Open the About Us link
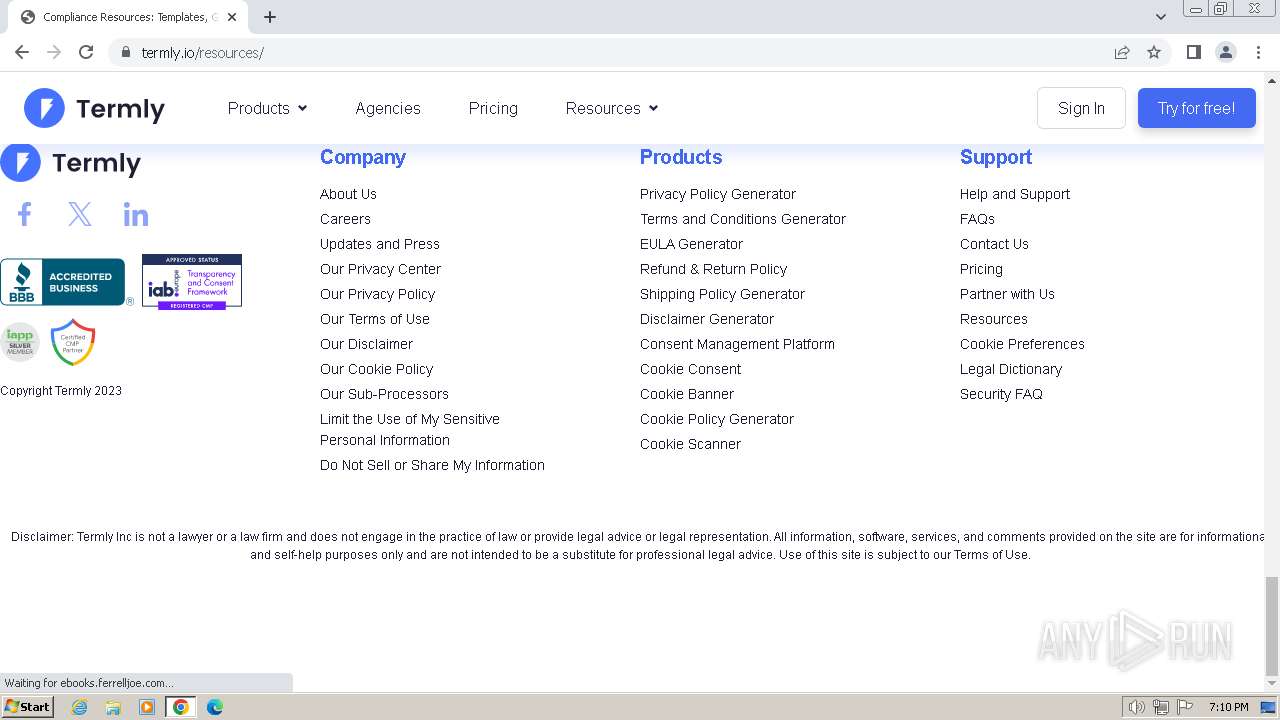The image size is (1280, 720). point(348,194)
